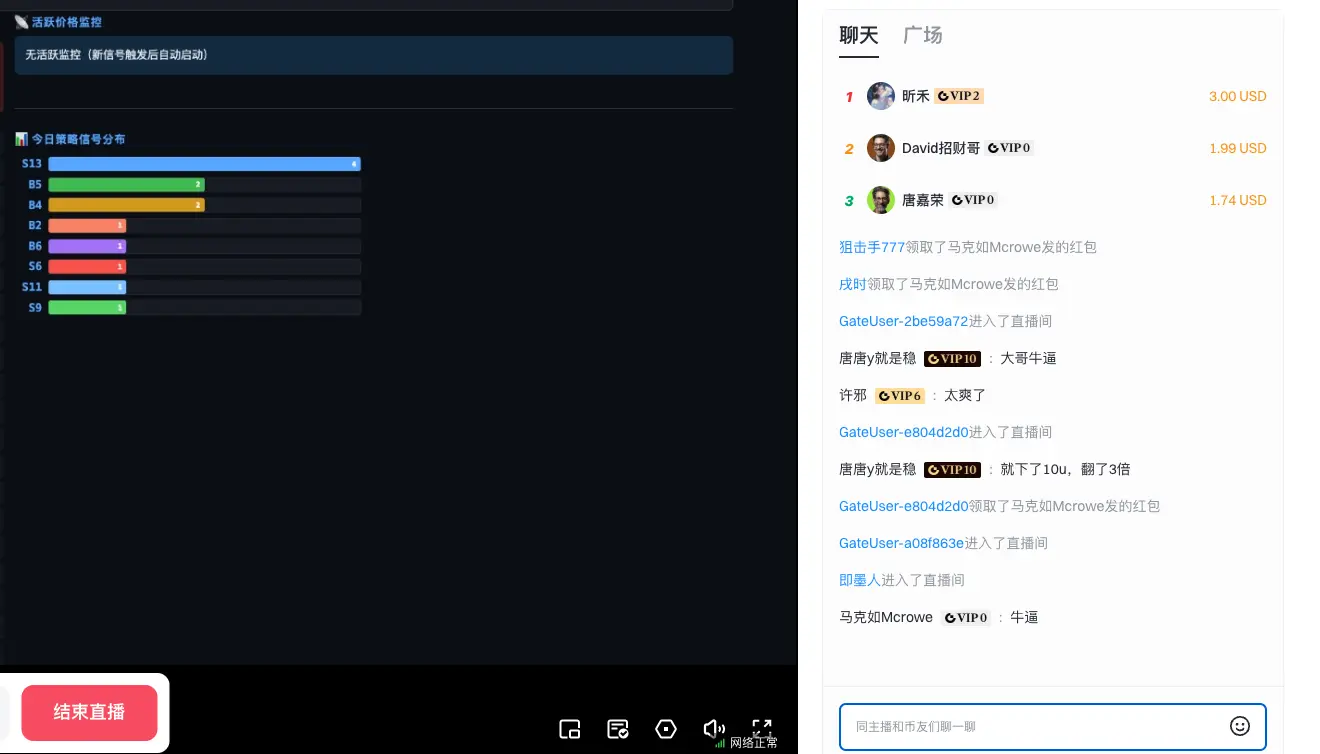Image resolution: width=1320 pixels, height=754 pixels.
Task: Click the 无活跃监控 status banner
Action: (x=373, y=55)
